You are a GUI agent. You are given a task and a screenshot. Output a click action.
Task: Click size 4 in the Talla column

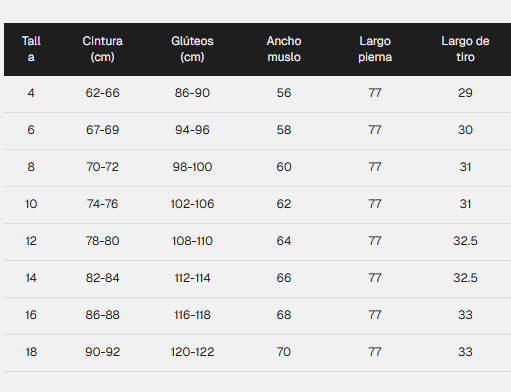pos(31,93)
